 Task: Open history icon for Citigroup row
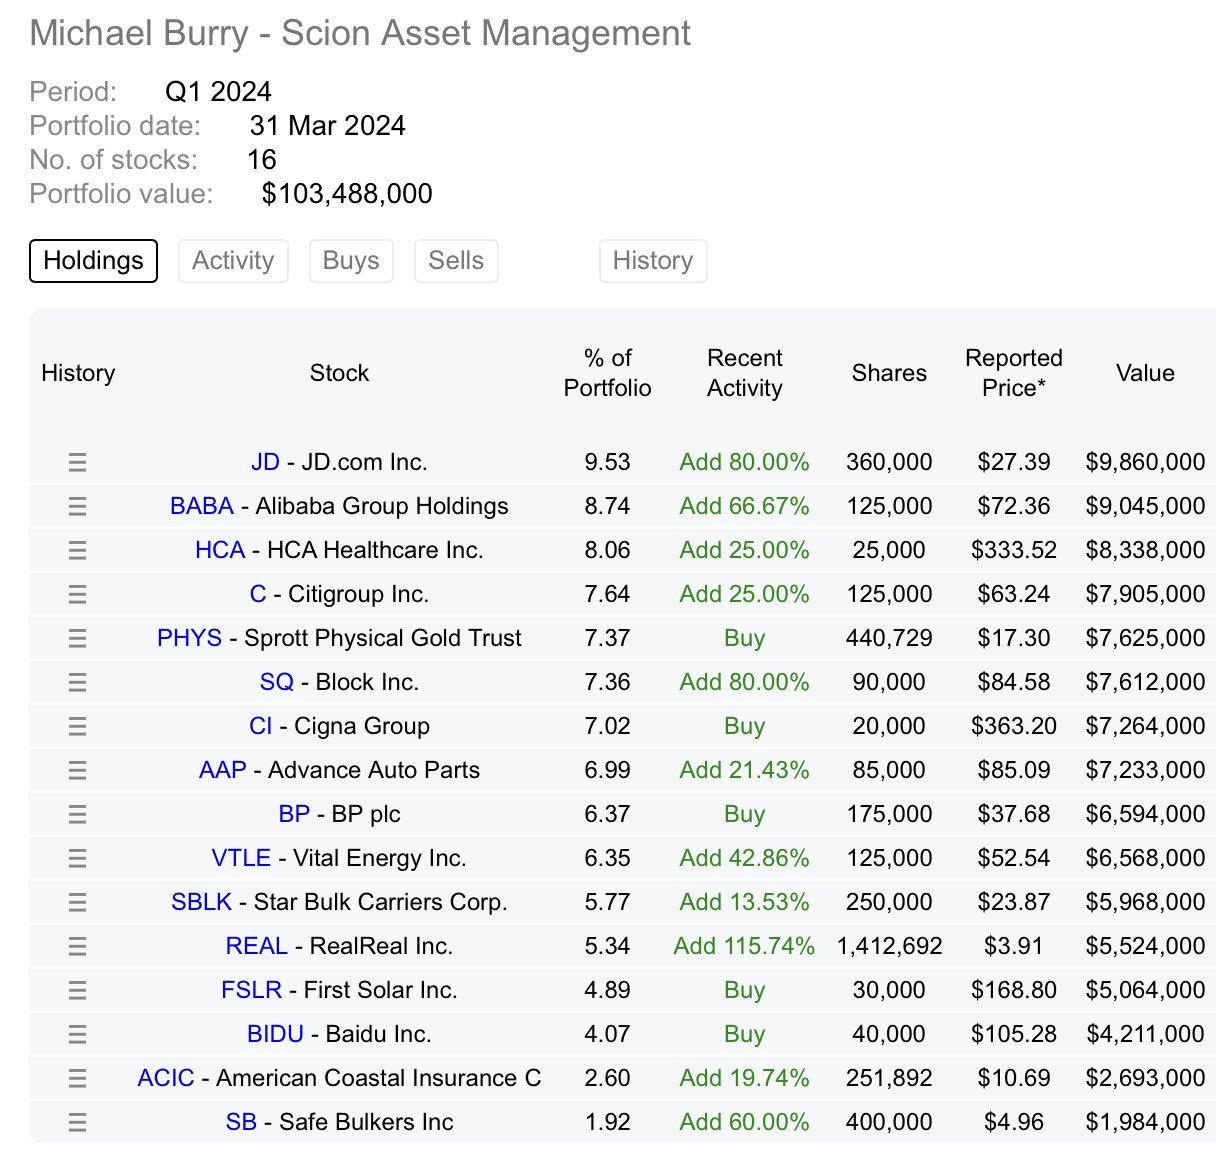coord(77,594)
